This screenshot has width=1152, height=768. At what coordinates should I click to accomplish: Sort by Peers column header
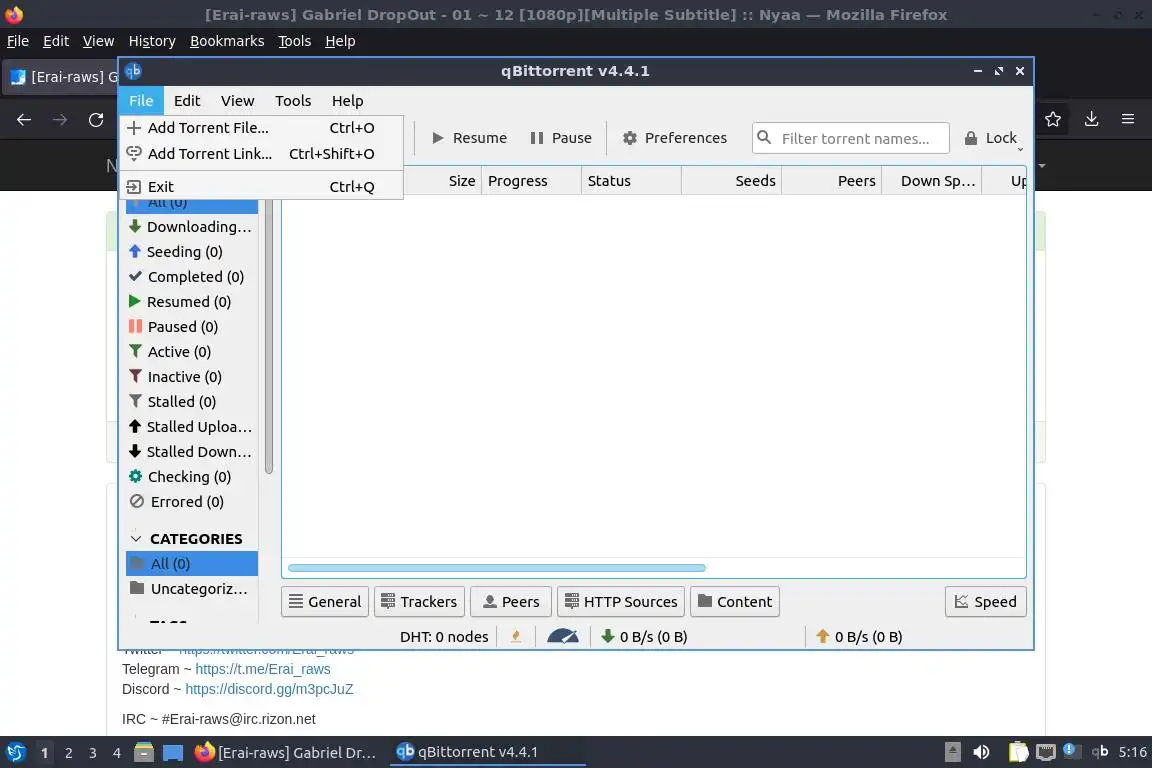tap(831, 181)
